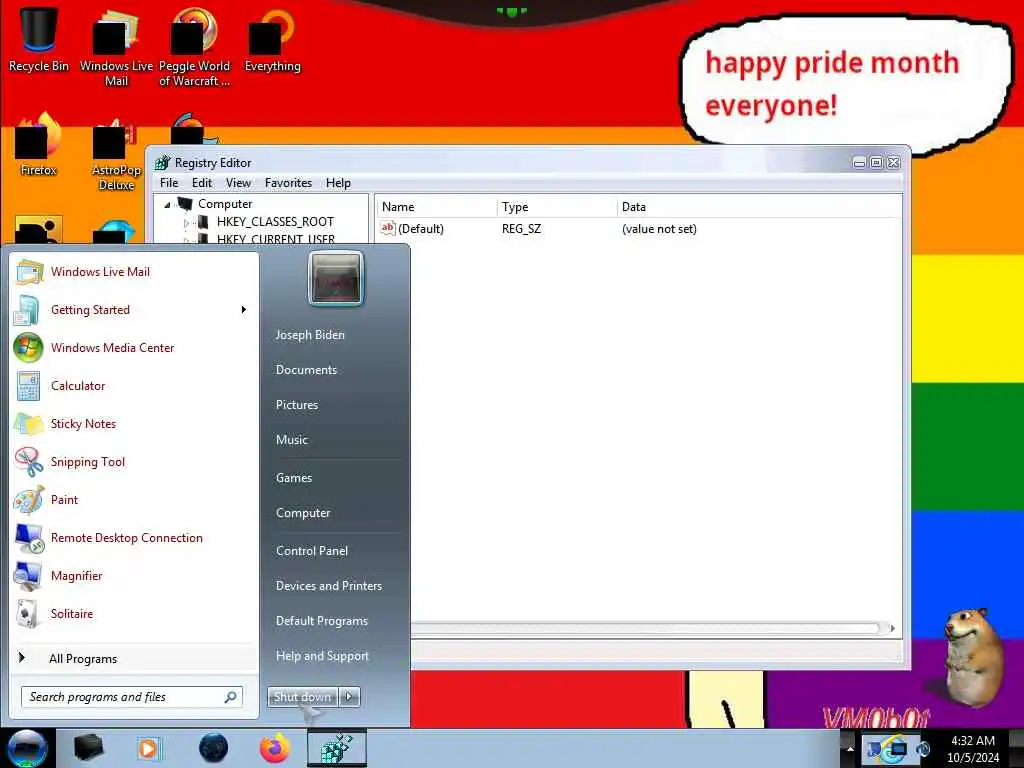Open Music library link
Image resolution: width=1024 pixels, height=768 pixels.
pyautogui.click(x=291, y=440)
